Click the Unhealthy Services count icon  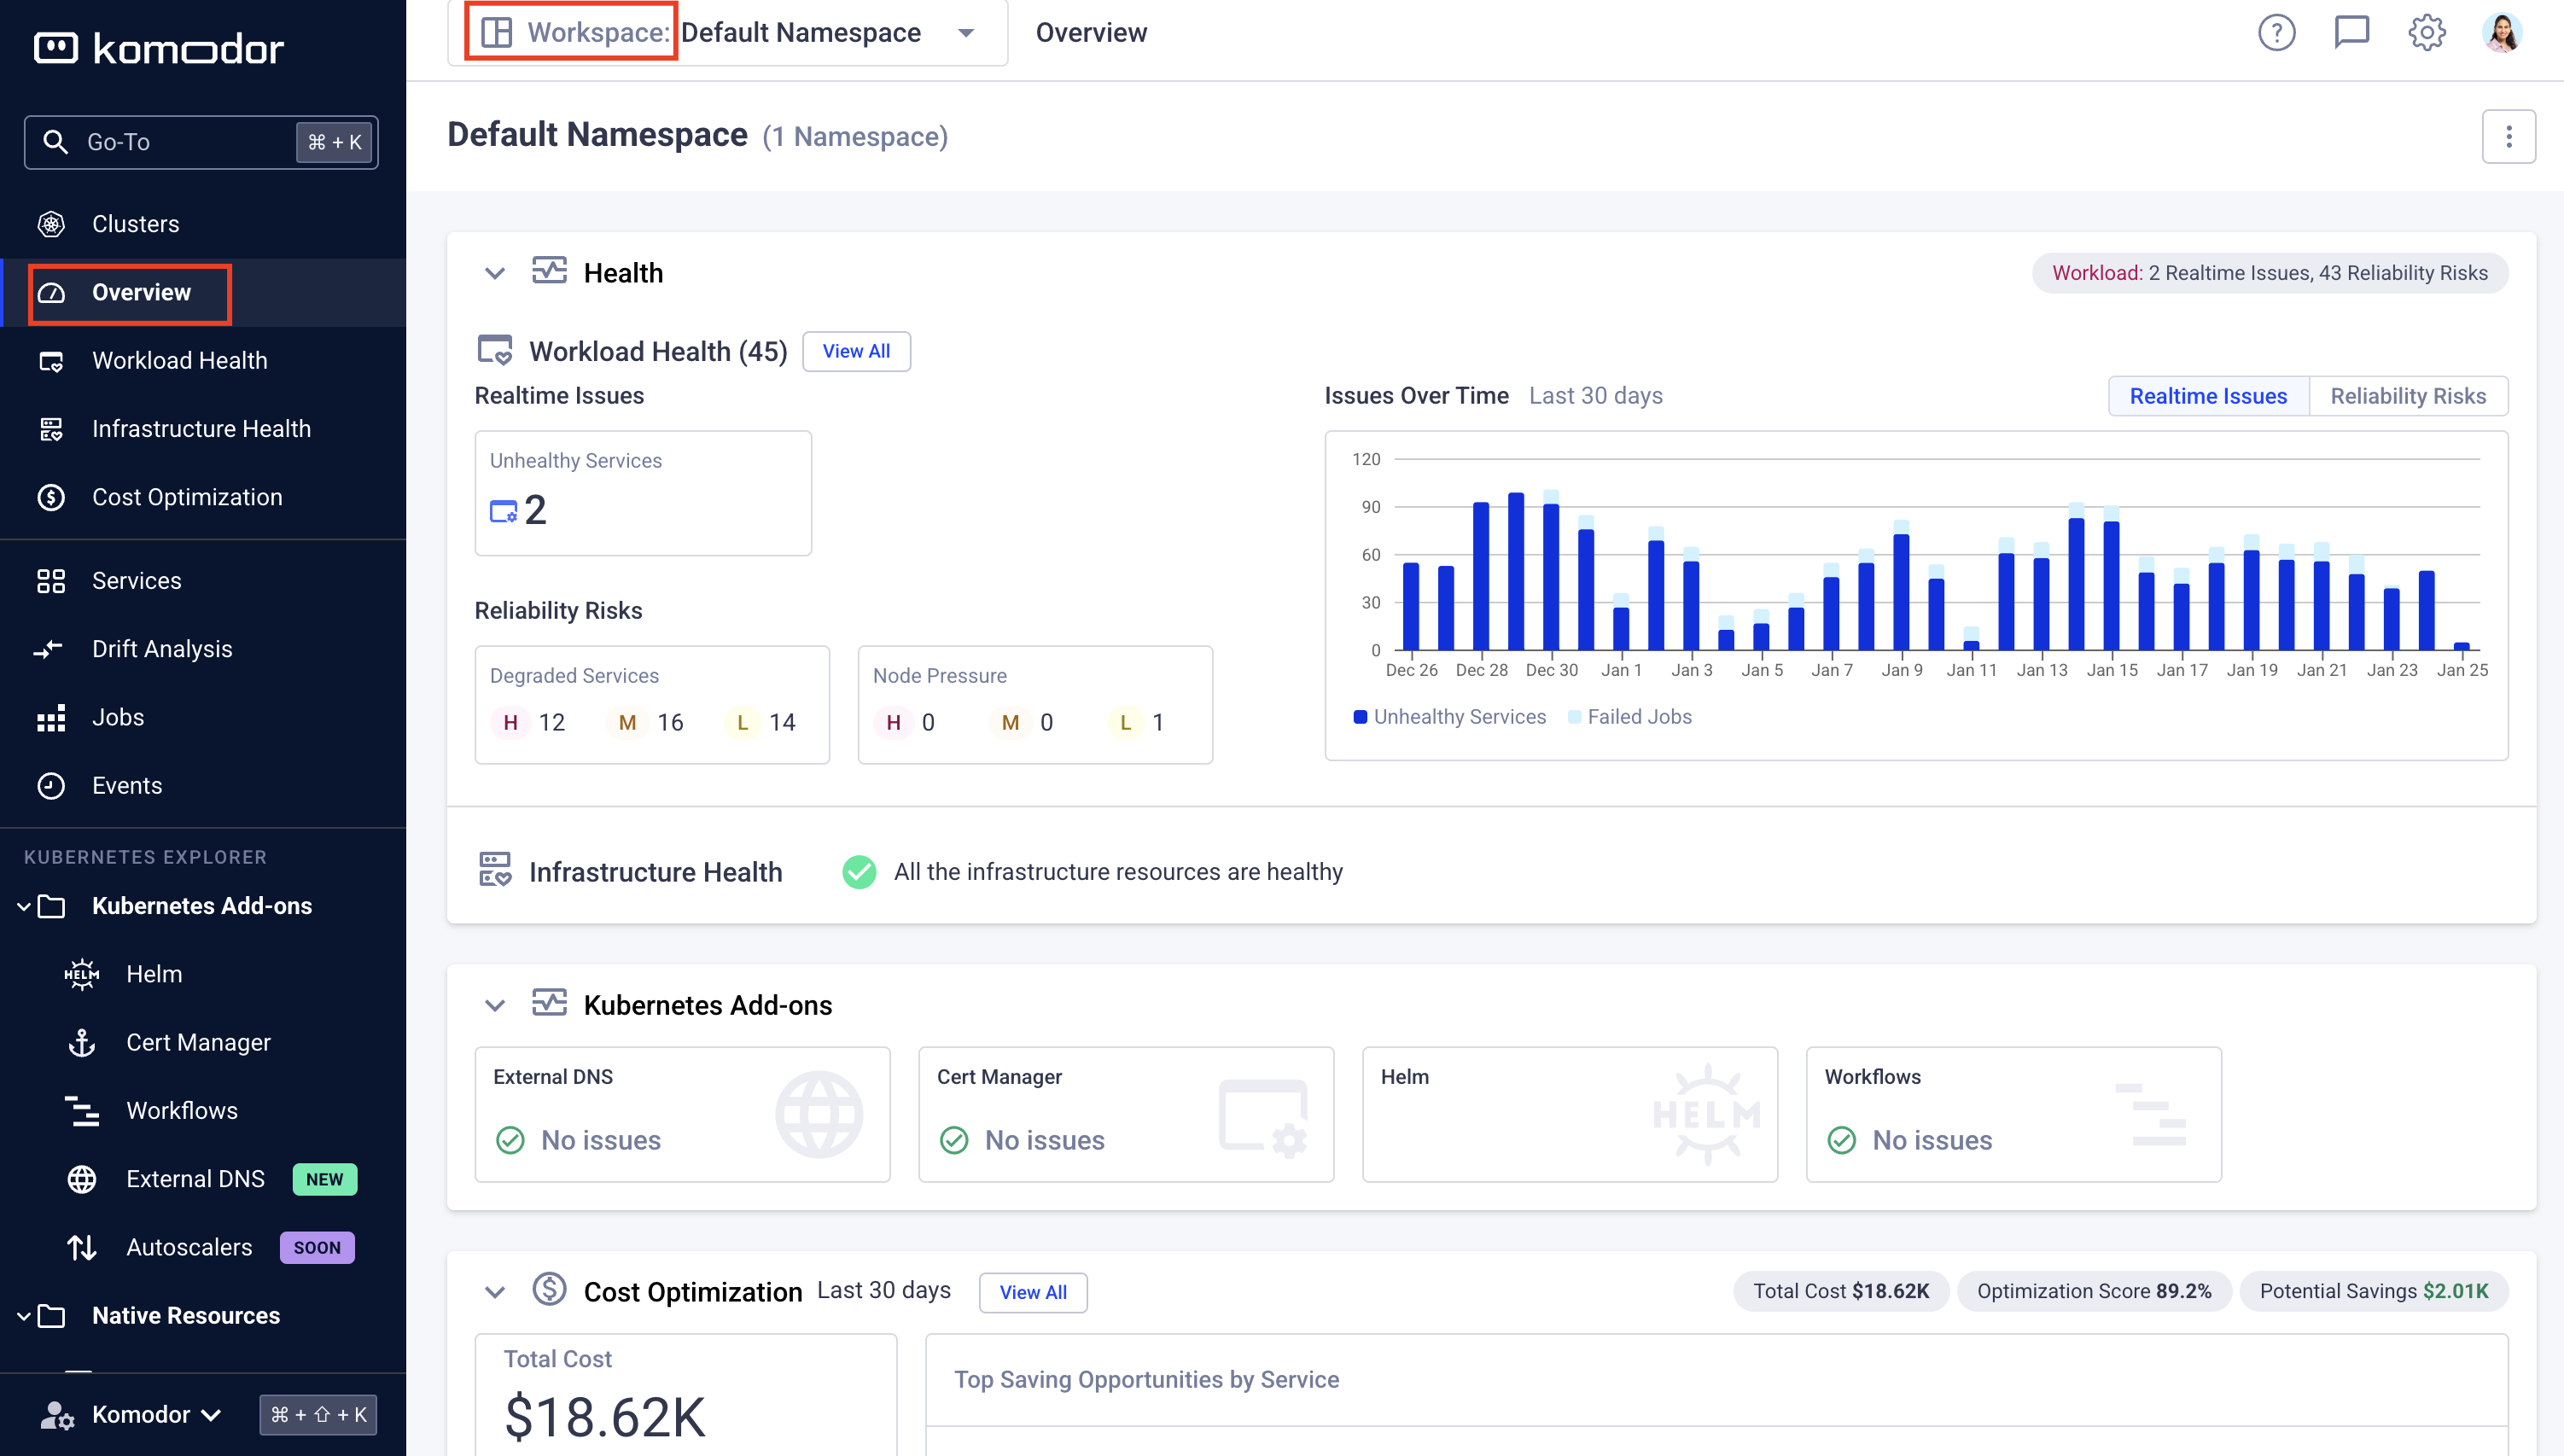(503, 511)
